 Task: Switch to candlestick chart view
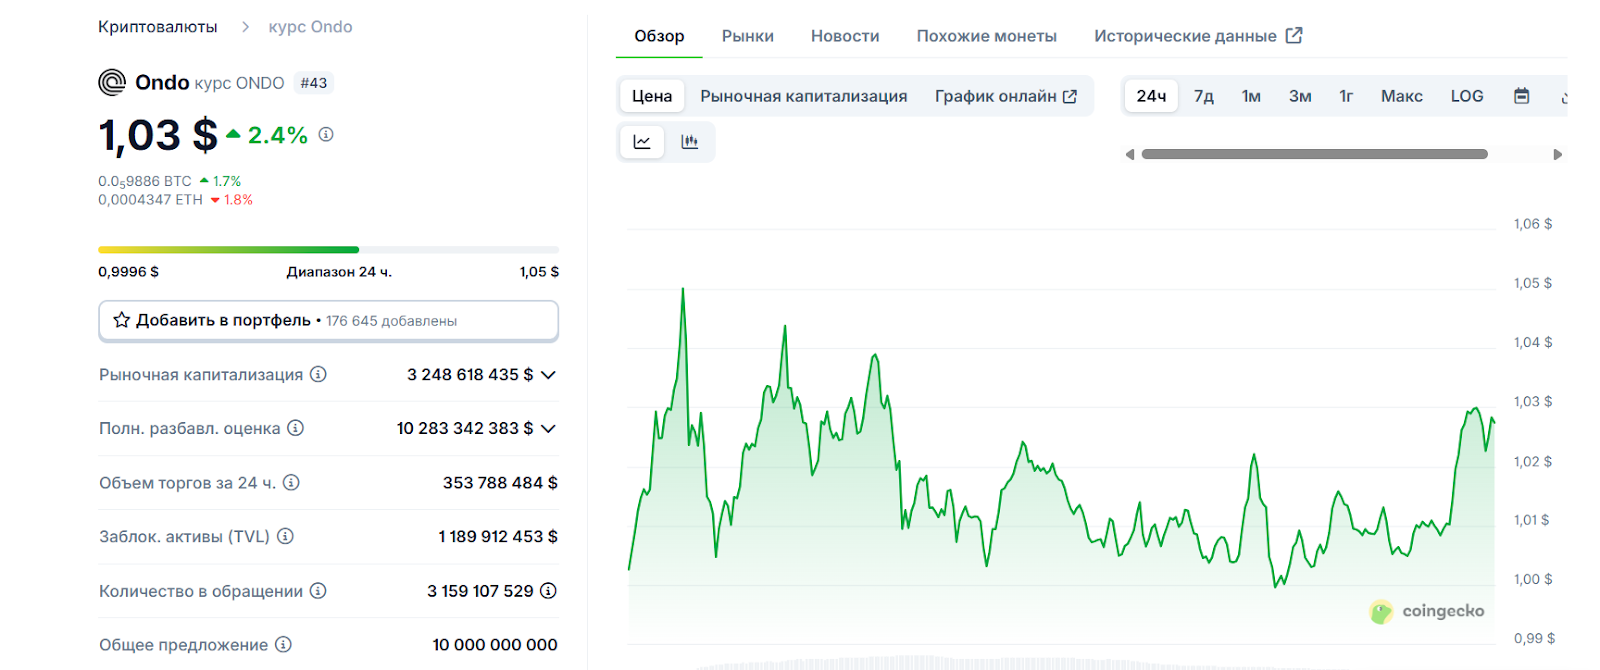click(689, 142)
